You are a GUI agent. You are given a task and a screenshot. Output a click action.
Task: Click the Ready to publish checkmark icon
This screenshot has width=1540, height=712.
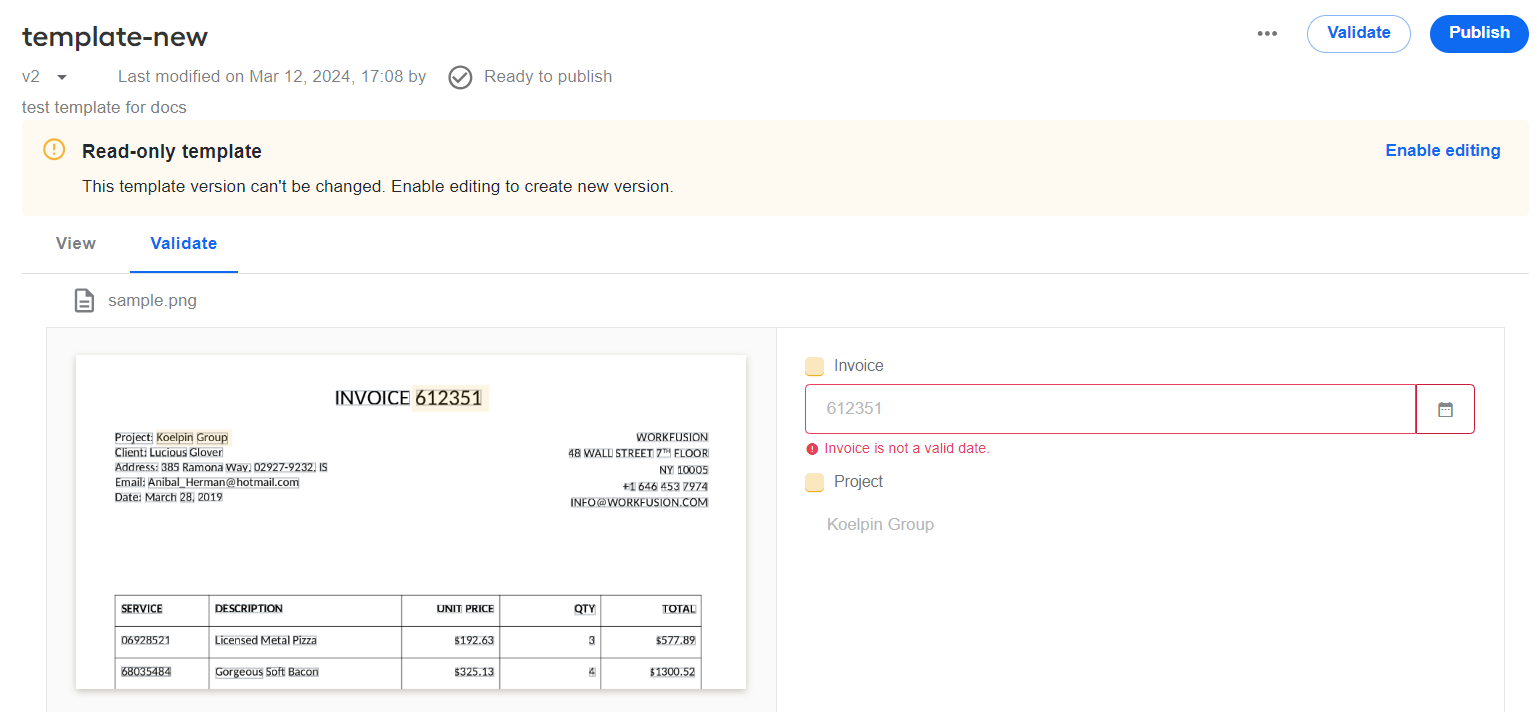pos(460,77)
